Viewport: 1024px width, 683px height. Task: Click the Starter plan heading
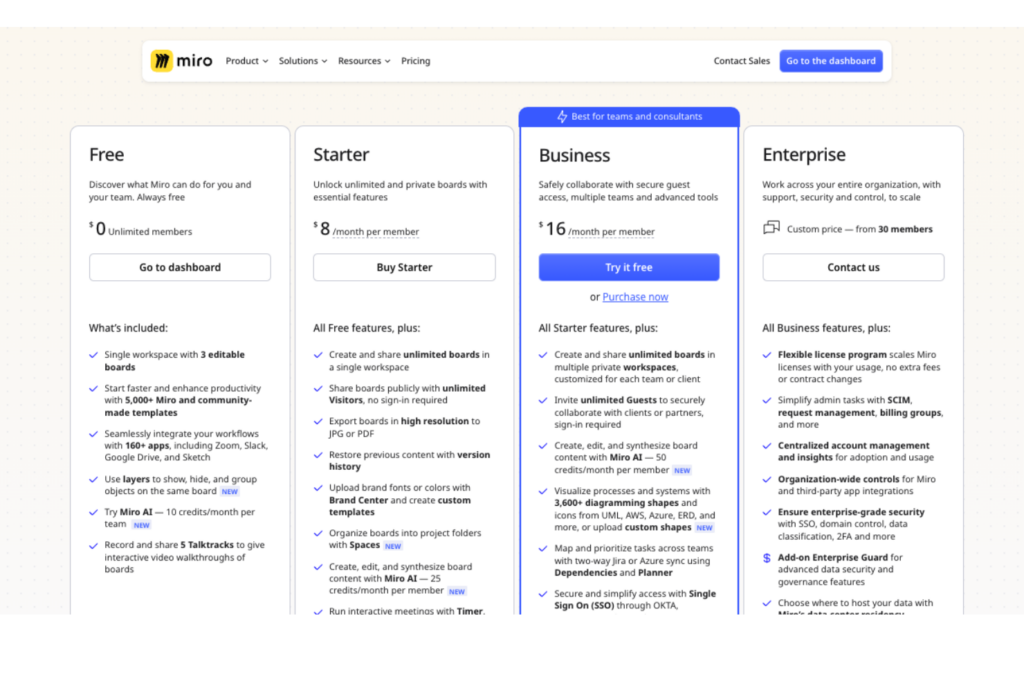point(341,155)
